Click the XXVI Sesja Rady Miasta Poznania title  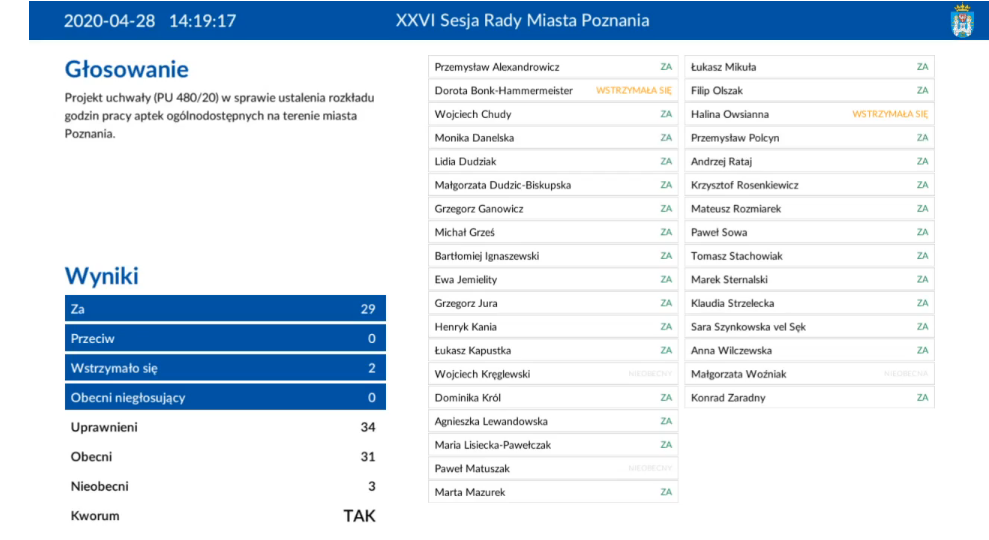522,21
